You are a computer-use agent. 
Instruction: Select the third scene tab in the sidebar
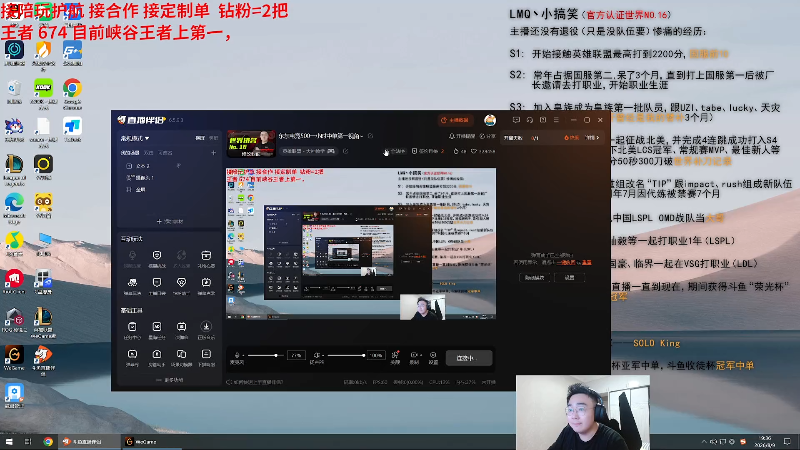(x=165, y=153)
